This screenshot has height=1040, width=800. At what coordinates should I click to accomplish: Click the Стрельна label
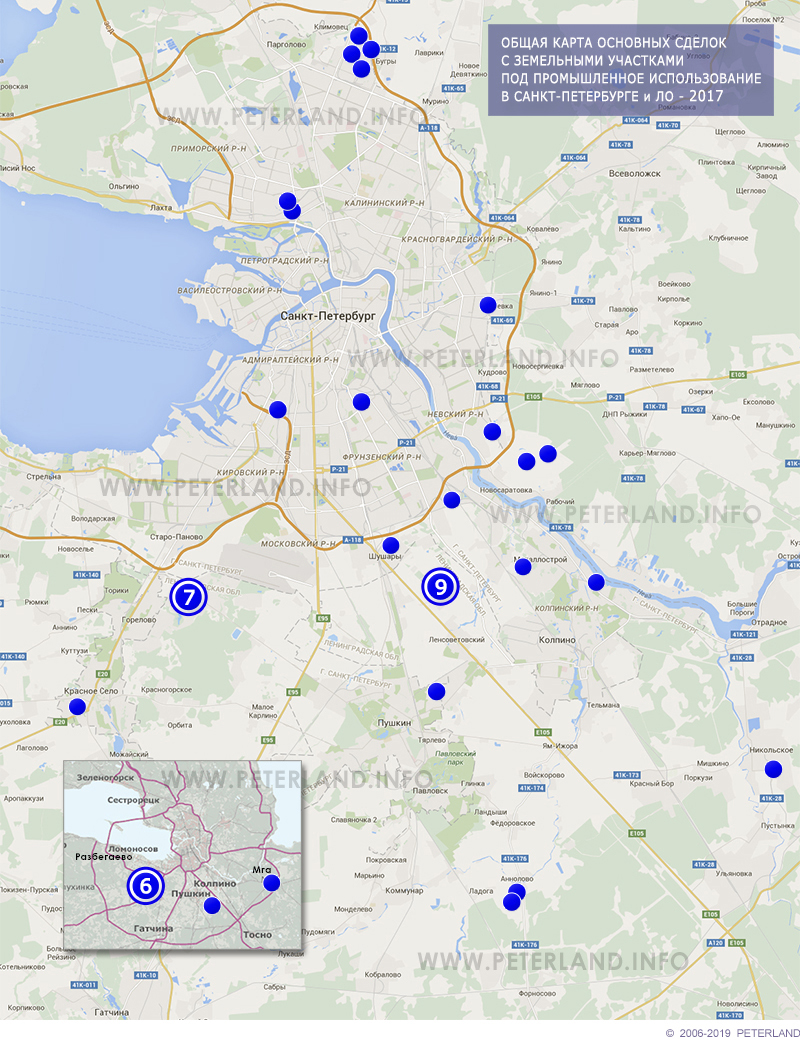click(44, 476)
